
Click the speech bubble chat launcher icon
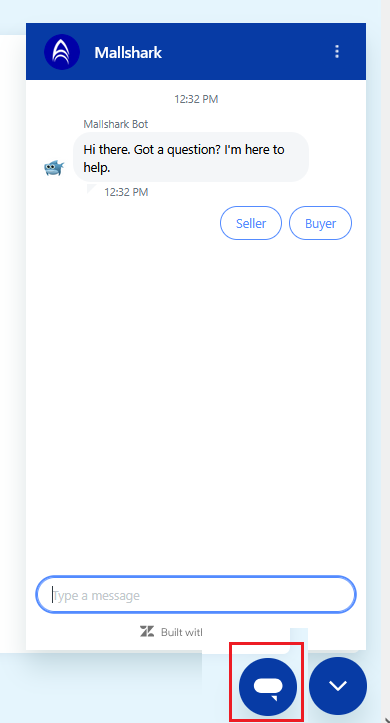pos(268,686)
